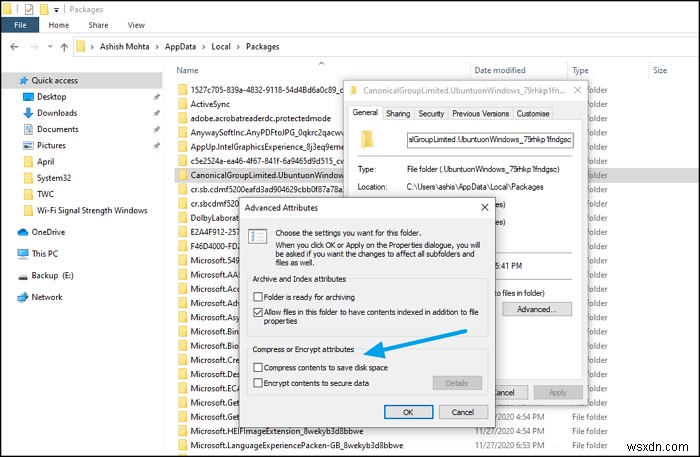Go back with the Back arrow
The width and height of the screenshot is (700, 457).
[14, 46]
